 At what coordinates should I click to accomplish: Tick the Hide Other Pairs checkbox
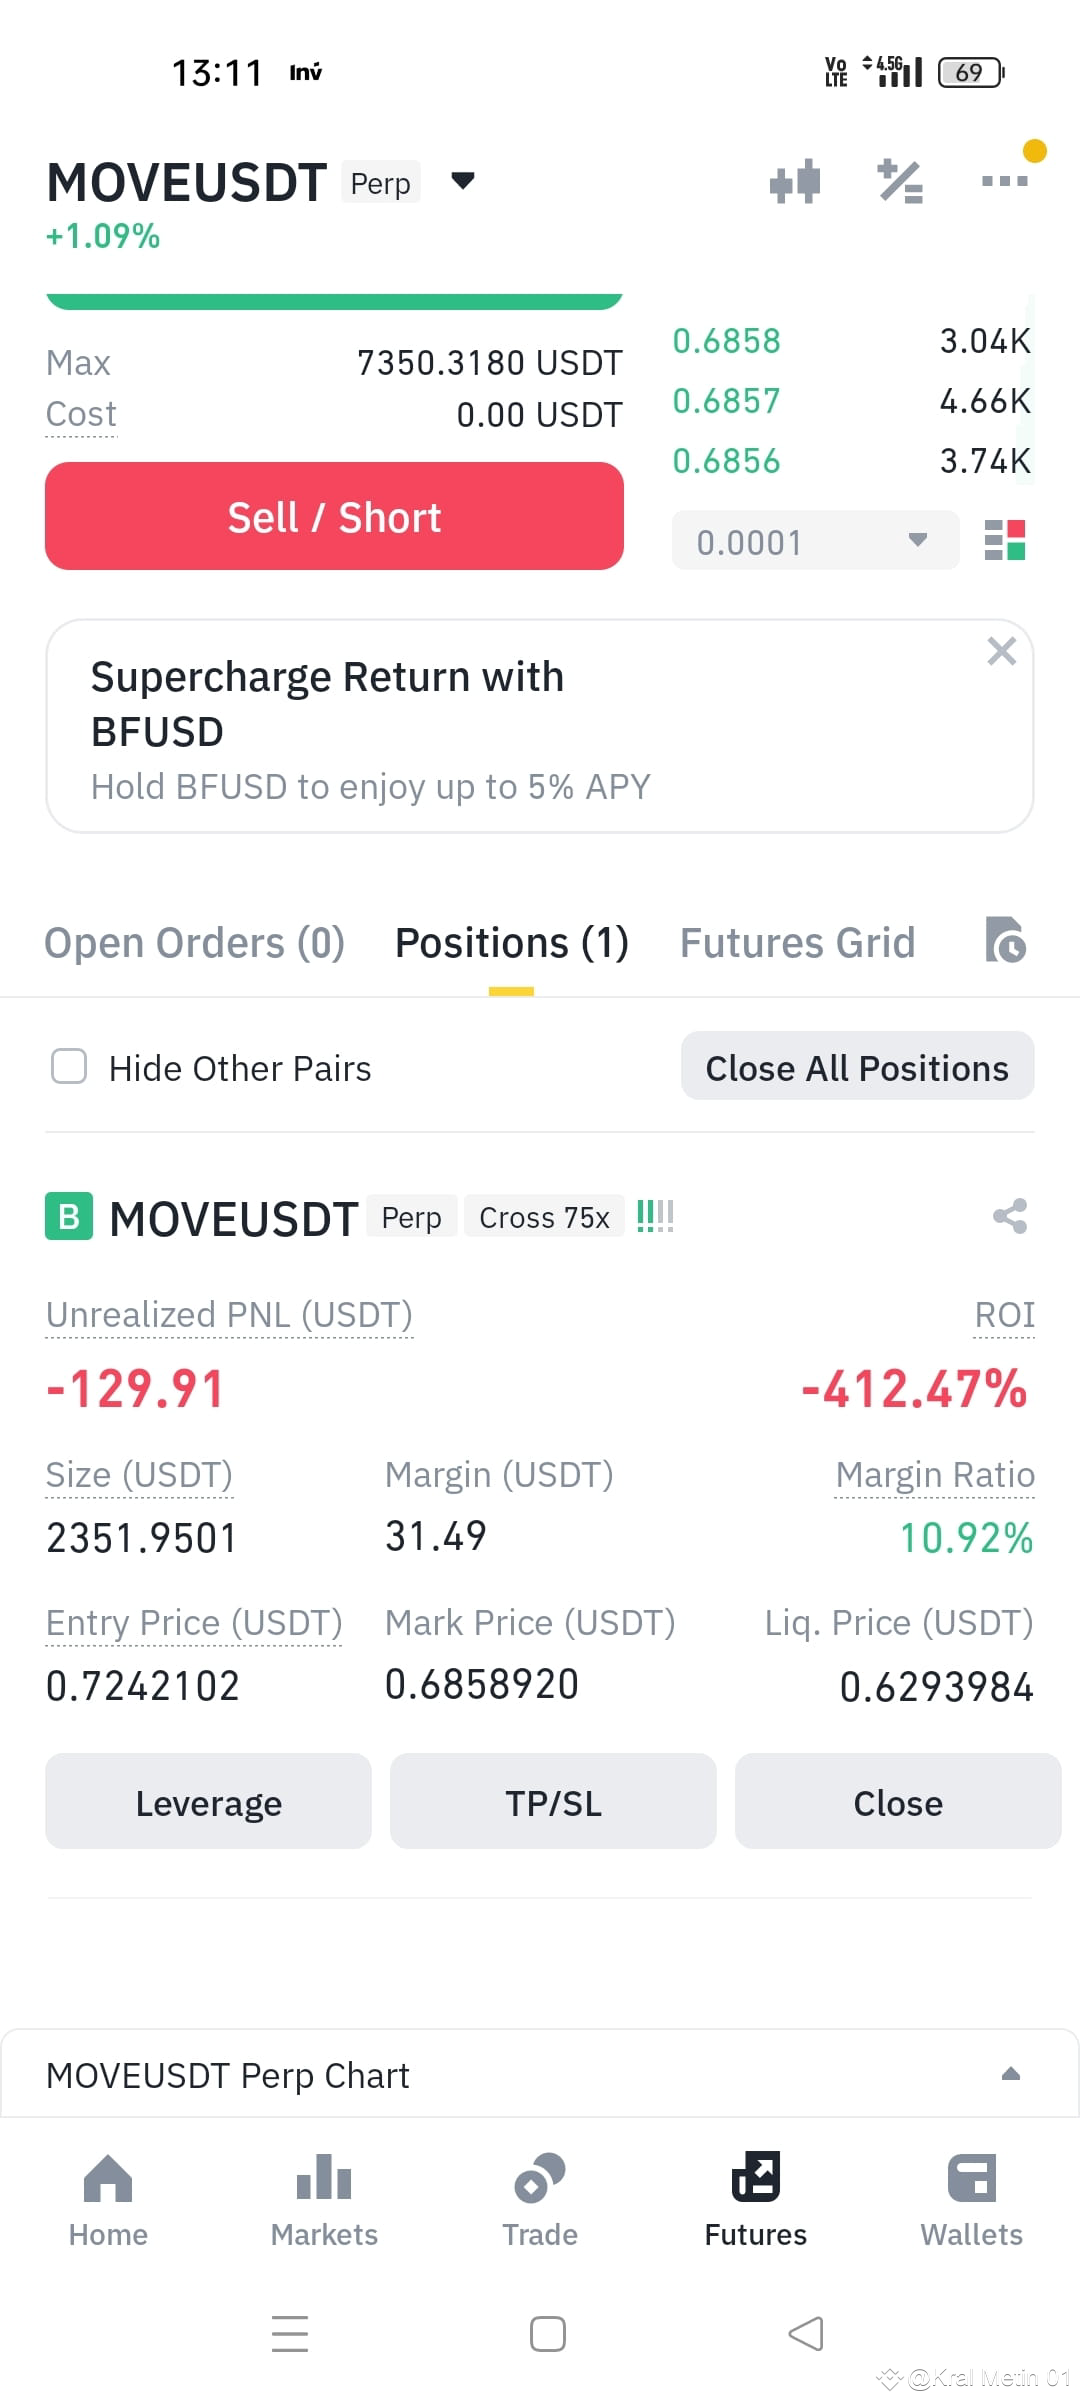point(69,1066)
